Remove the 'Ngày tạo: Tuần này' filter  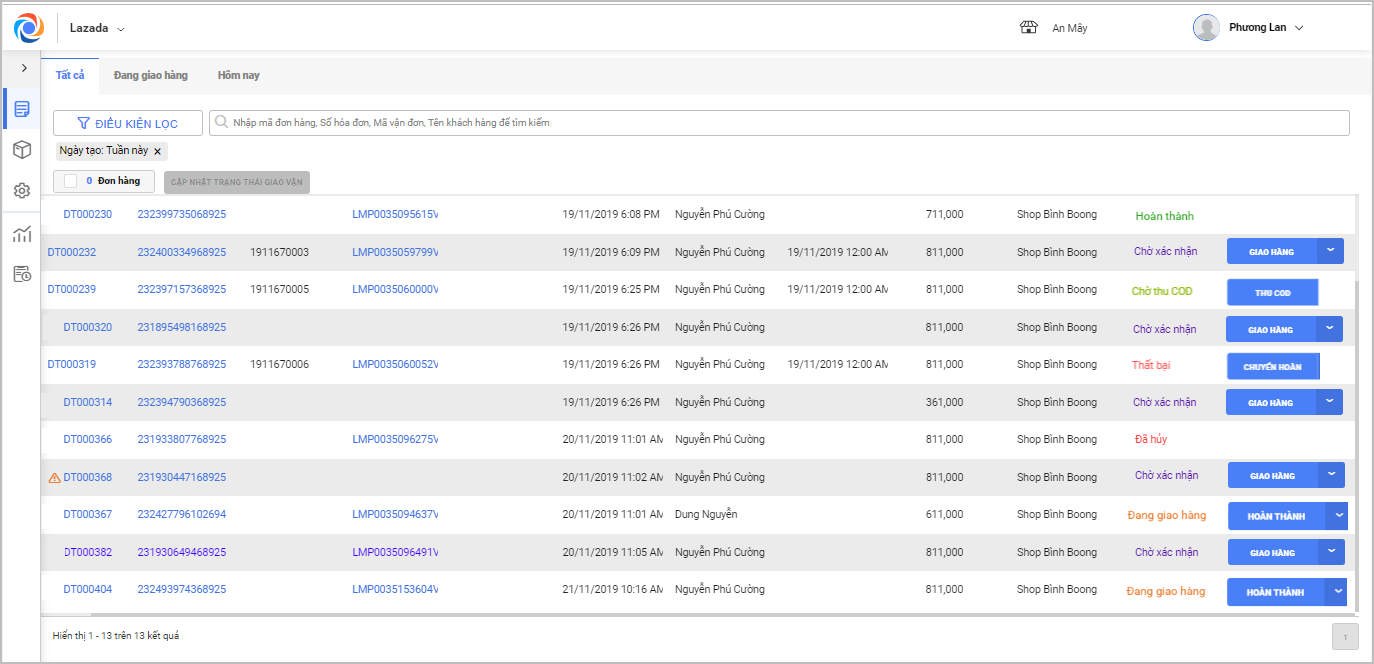157,151
